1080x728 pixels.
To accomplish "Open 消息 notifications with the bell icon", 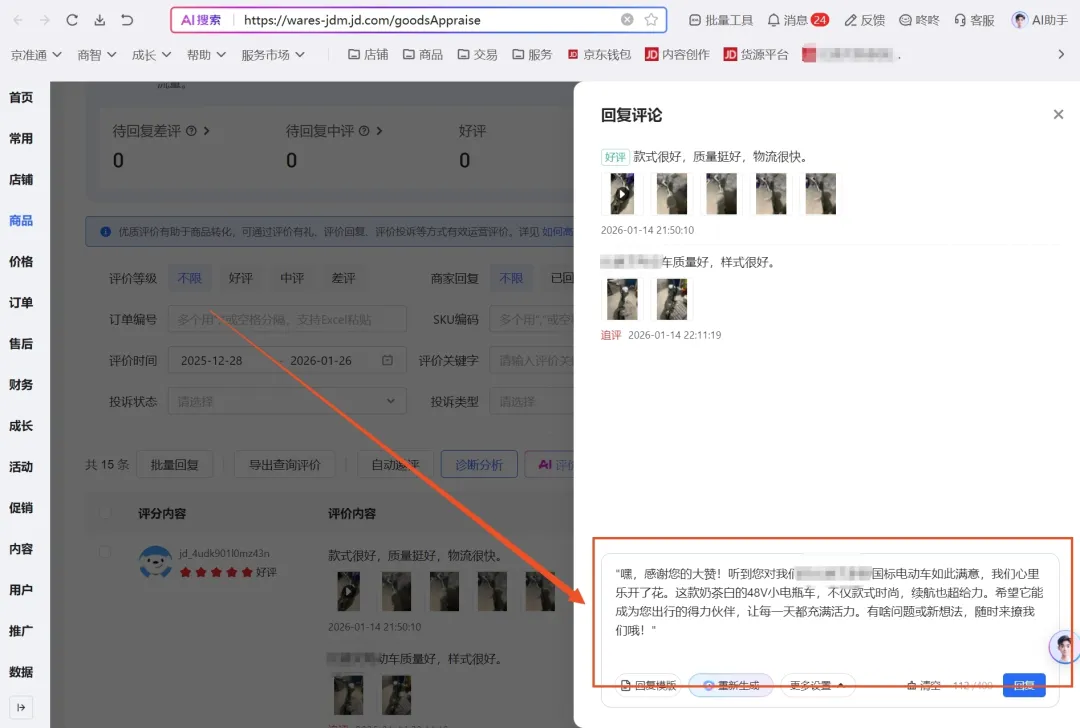I will pos(798,20).
